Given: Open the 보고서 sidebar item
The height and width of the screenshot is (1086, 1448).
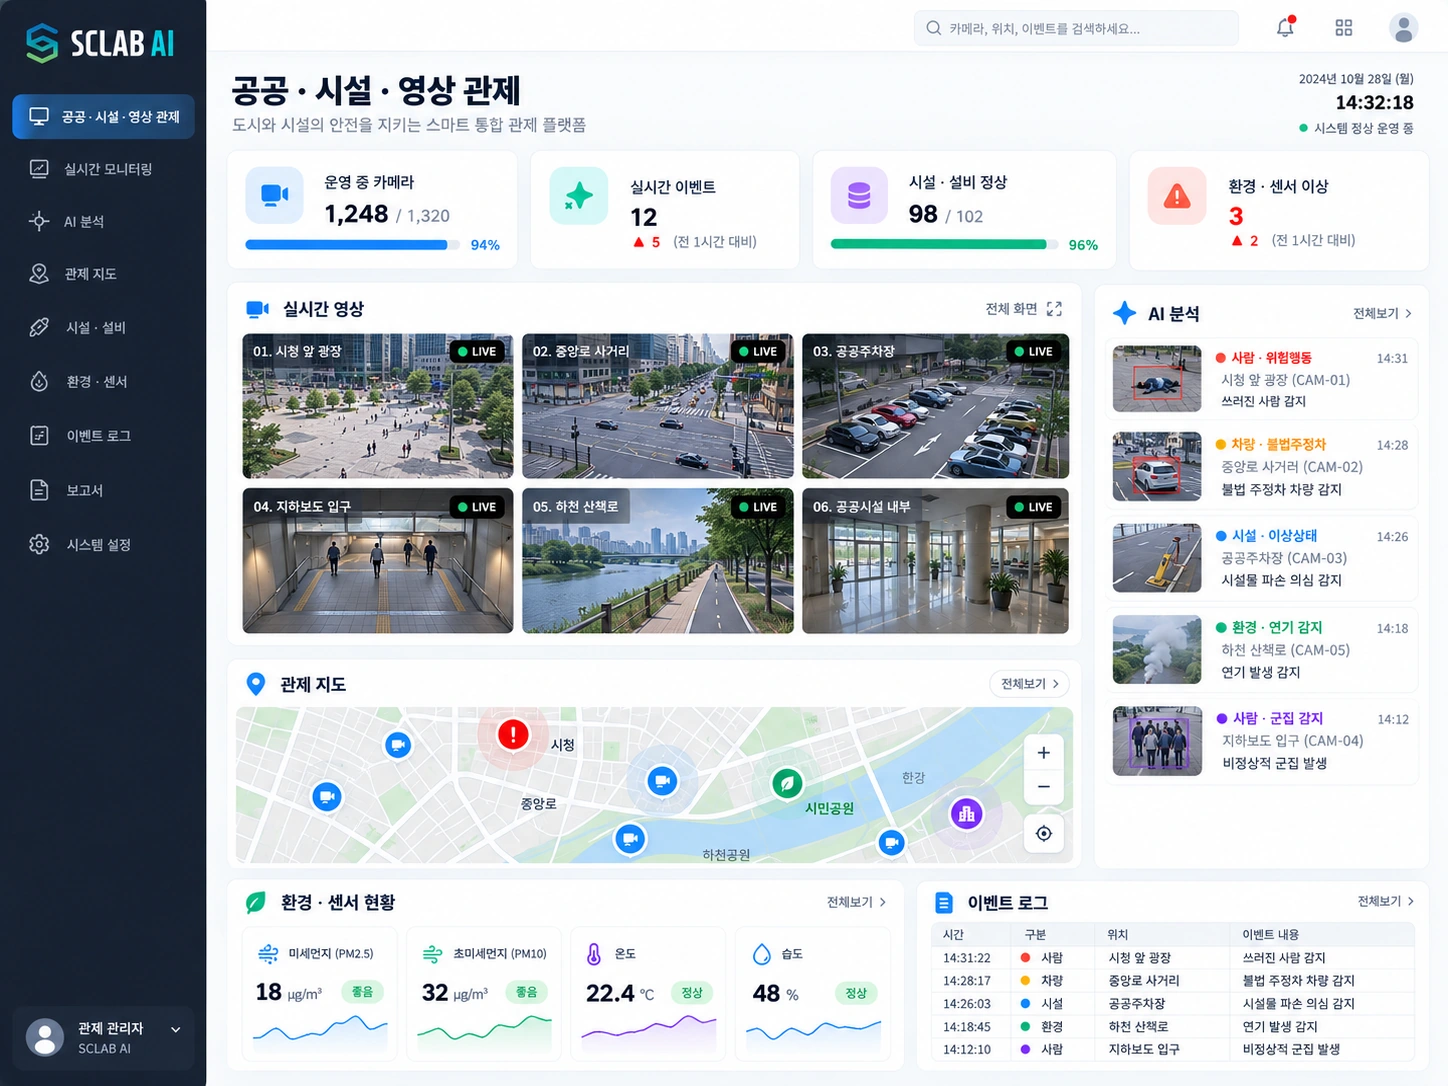Looking at the screenshot, I should tap(103, 490).
